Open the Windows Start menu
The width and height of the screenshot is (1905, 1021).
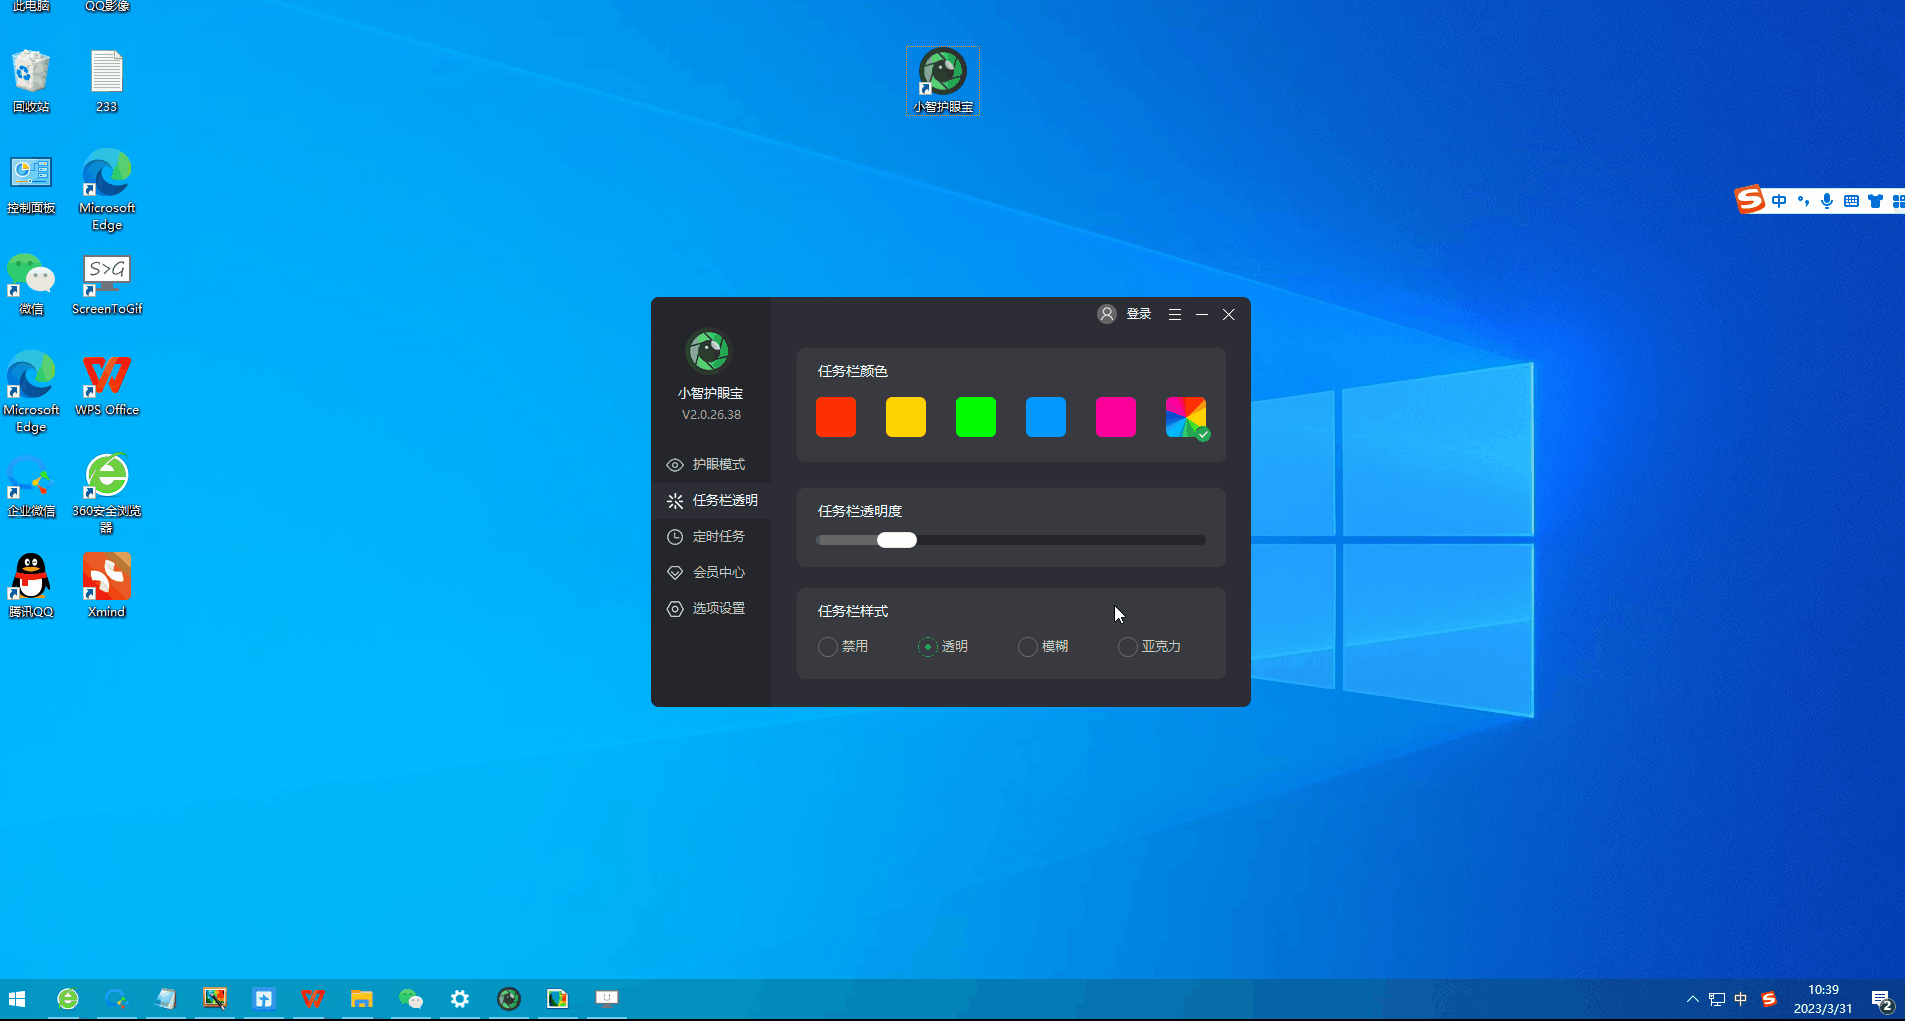(17, 999)
